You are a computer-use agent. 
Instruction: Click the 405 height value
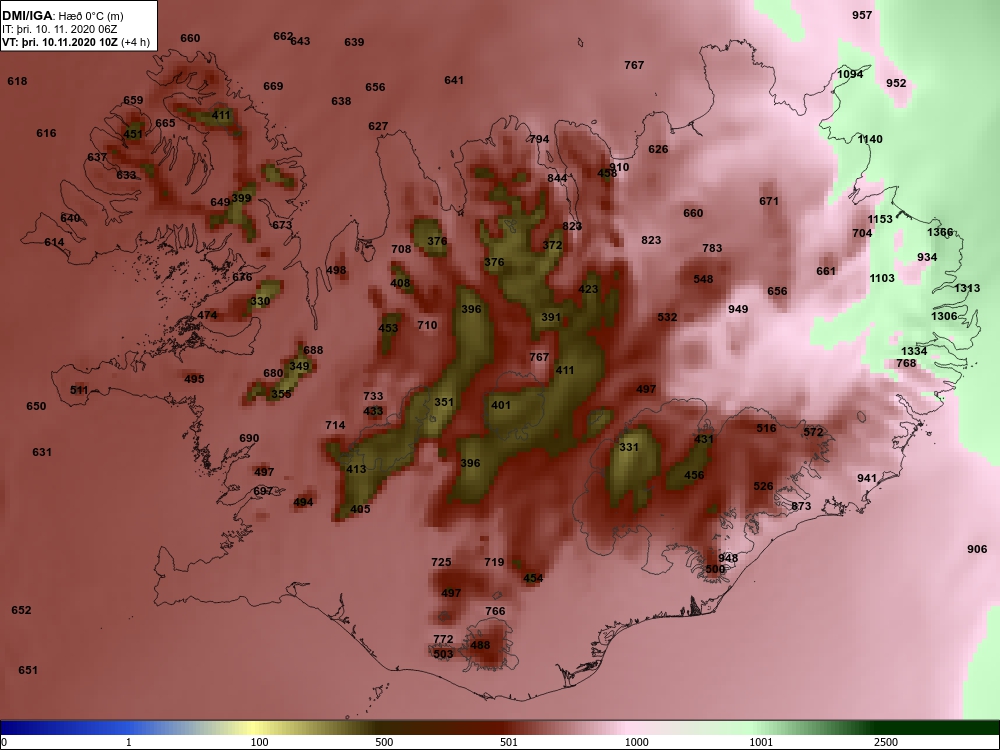[x=360, y=509]
